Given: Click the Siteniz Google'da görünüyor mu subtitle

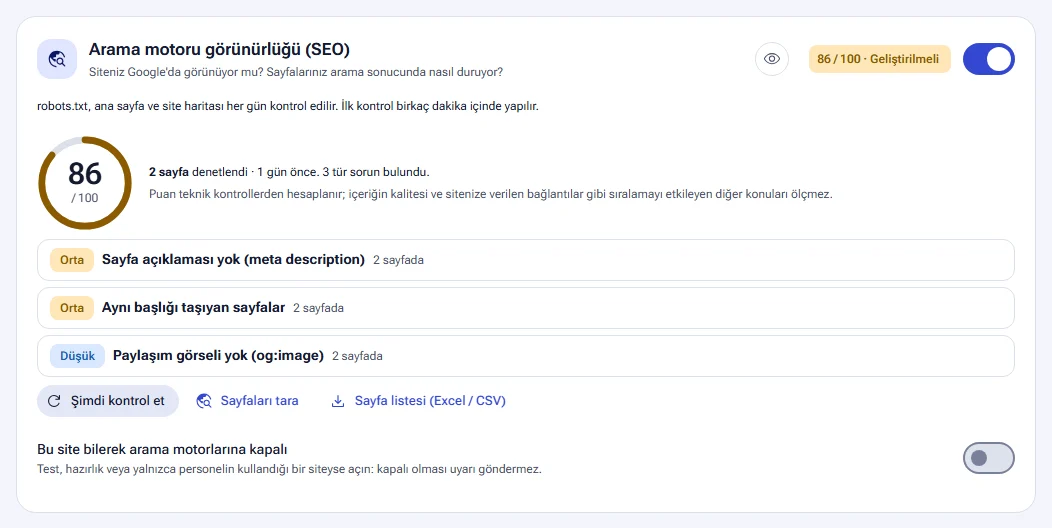Looking at the screenshot, I should [296, 72].
